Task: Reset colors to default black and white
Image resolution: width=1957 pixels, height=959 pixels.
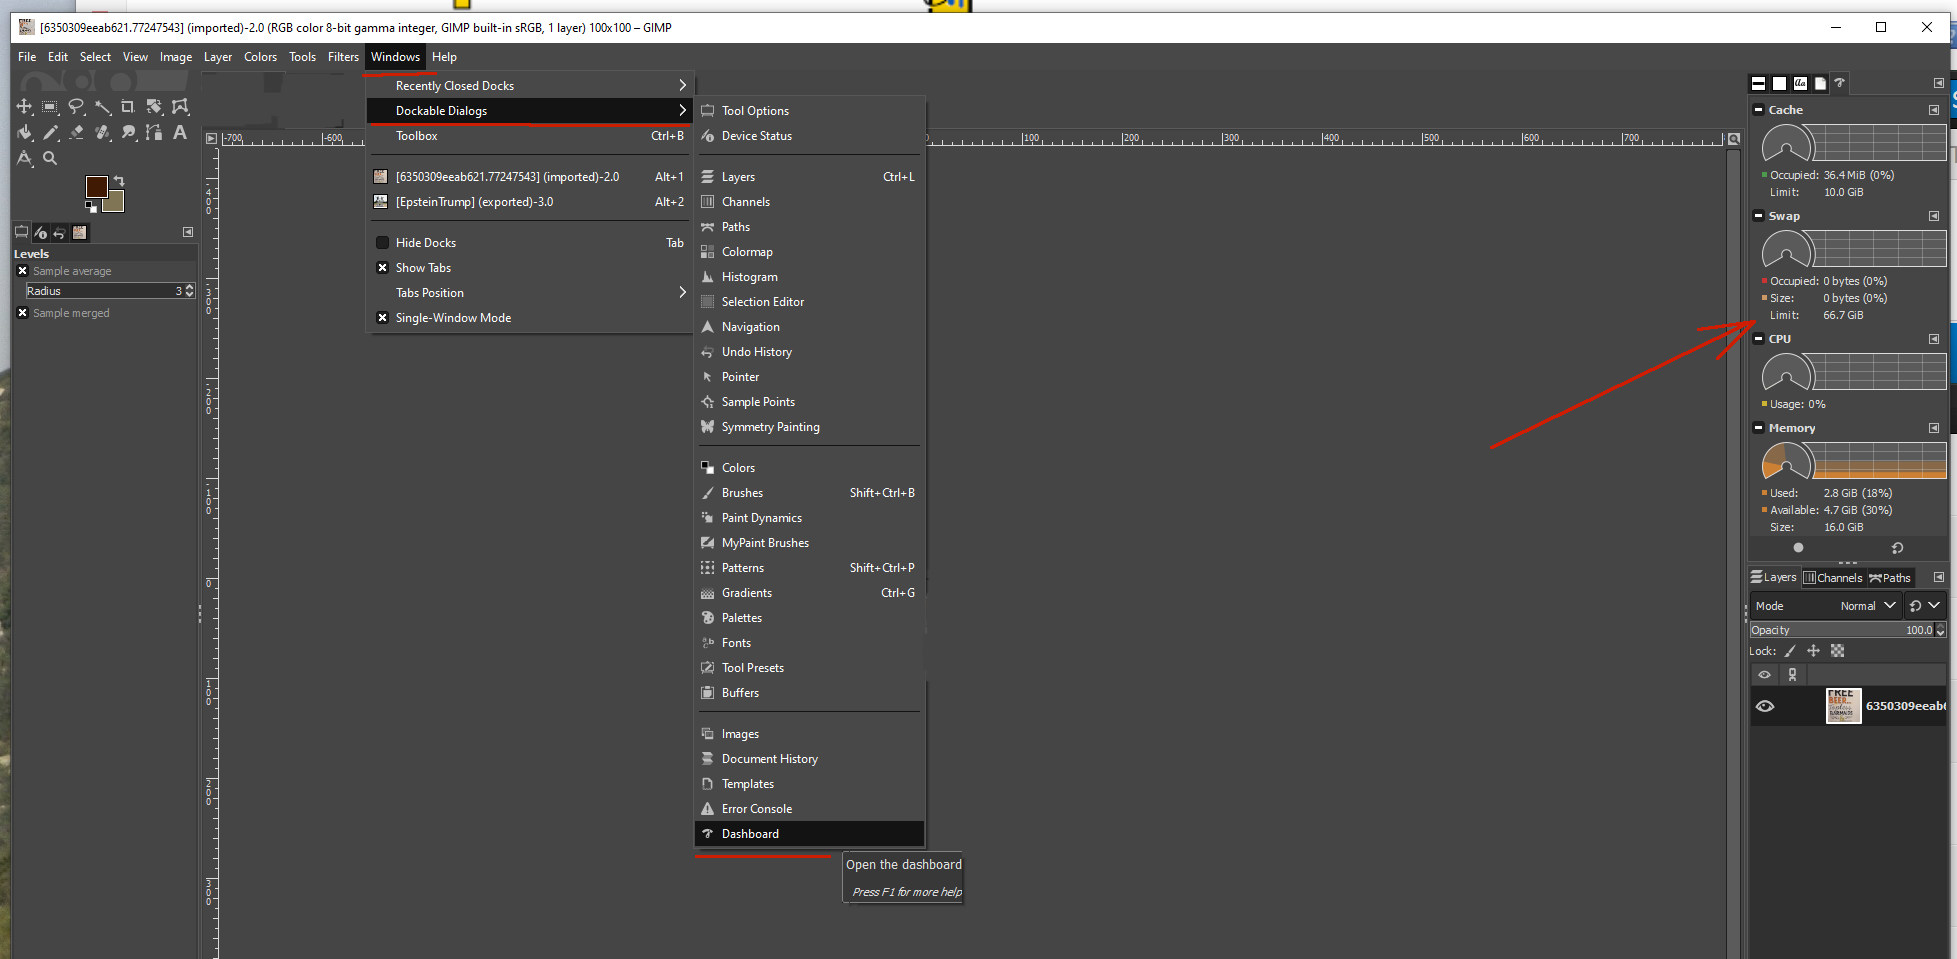Action: 91,207
